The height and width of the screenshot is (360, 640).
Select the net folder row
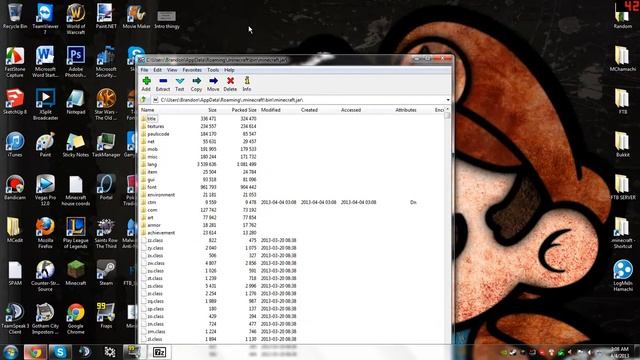tap(292, 141)
